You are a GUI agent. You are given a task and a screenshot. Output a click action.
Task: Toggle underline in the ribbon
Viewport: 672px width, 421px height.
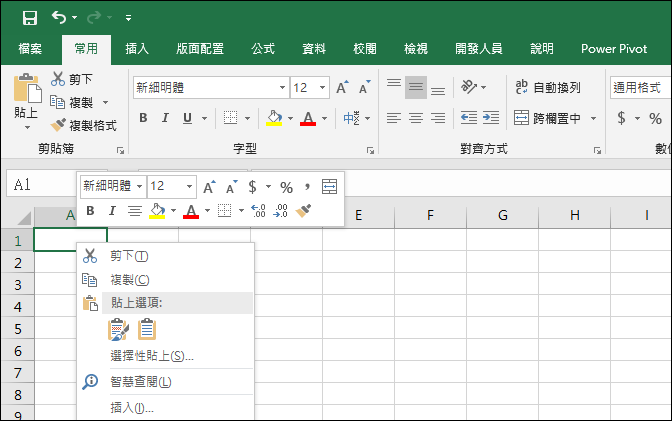187,117
